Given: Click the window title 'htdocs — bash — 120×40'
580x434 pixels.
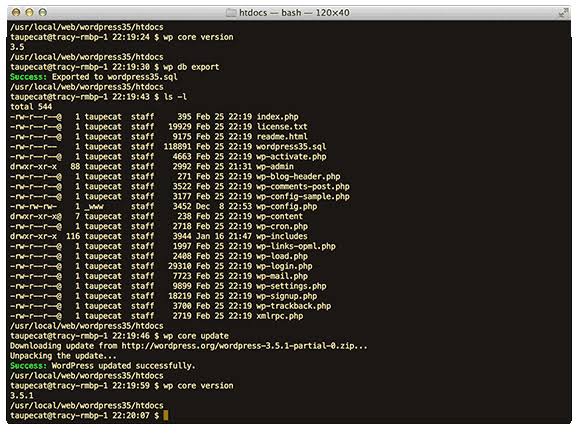Looking at the screenshot, I should (294, 13).
